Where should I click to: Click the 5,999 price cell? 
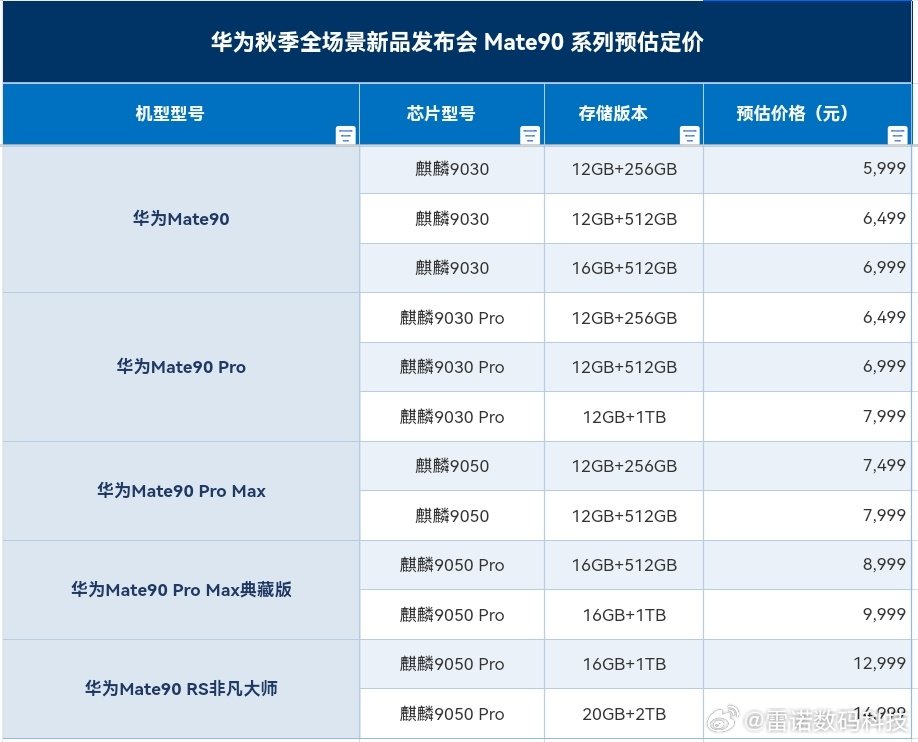(x=808, y=169)
